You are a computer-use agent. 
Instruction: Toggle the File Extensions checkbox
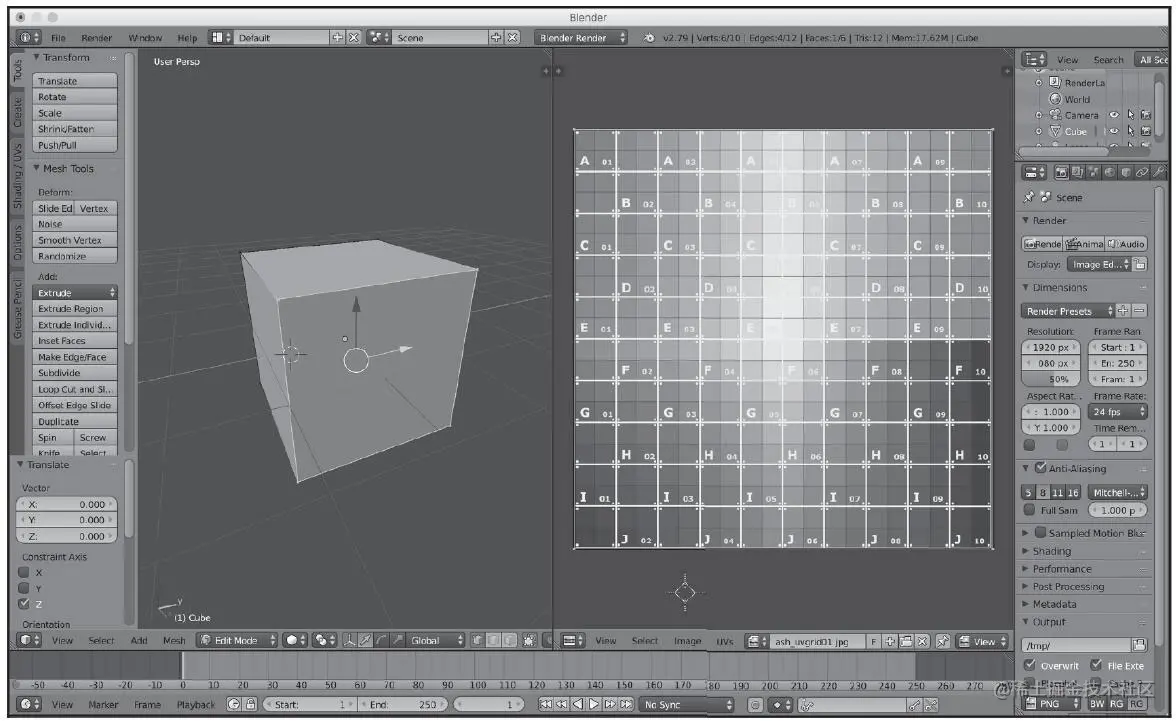coord(1096,665)
